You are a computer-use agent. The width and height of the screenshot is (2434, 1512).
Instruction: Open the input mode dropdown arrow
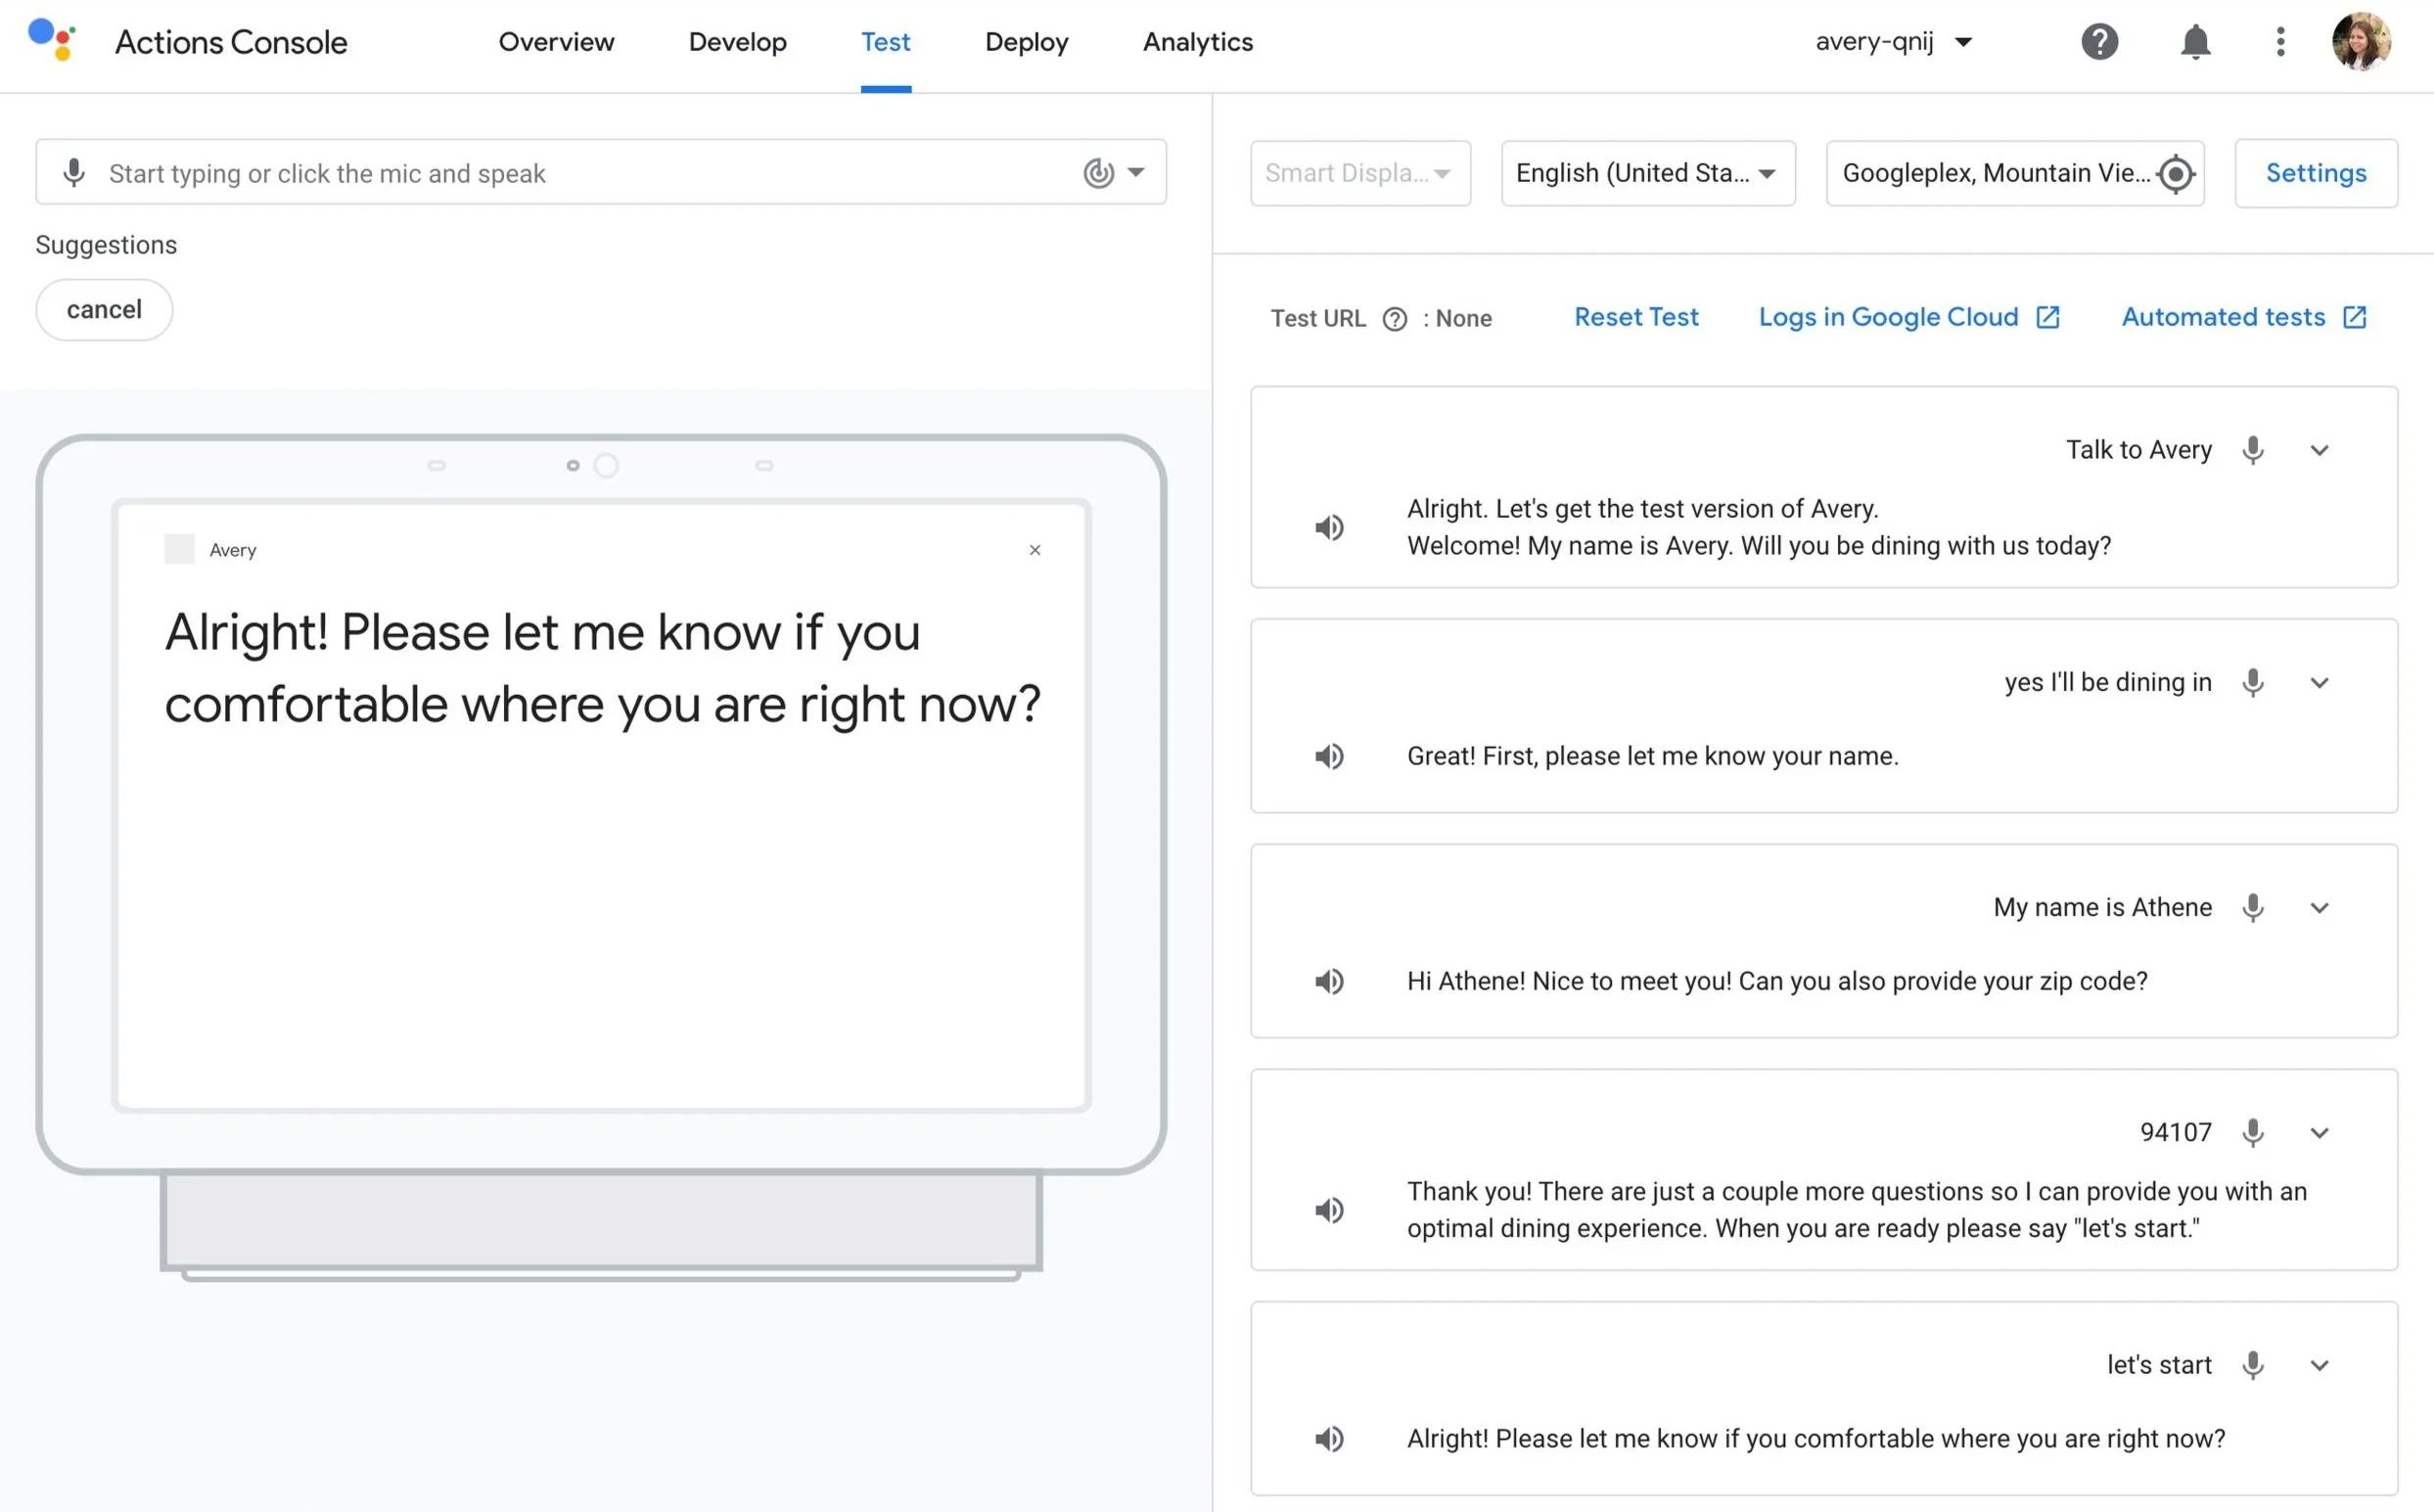(1136, 172)
